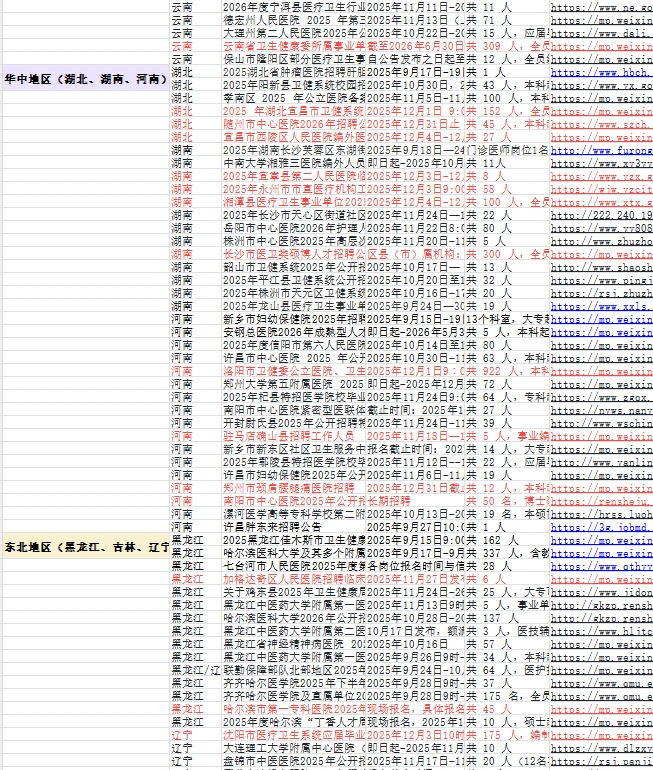
Task: Select red cell 驻马店确山县招聘工作人员
Action: [294, 436]
